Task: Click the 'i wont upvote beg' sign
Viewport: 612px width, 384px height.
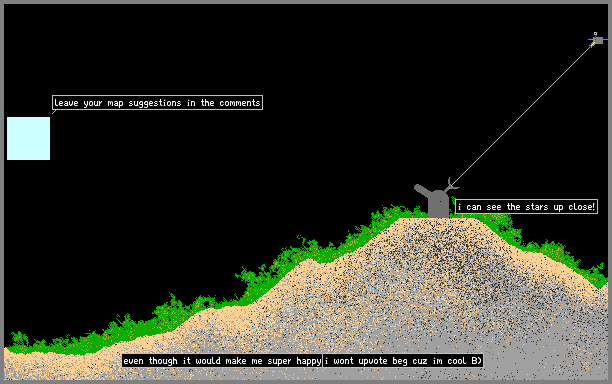Action: (x=403, y=361)
